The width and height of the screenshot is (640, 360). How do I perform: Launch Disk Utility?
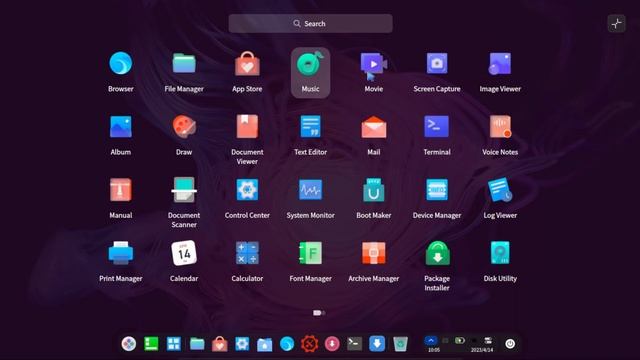coord(500,253)
